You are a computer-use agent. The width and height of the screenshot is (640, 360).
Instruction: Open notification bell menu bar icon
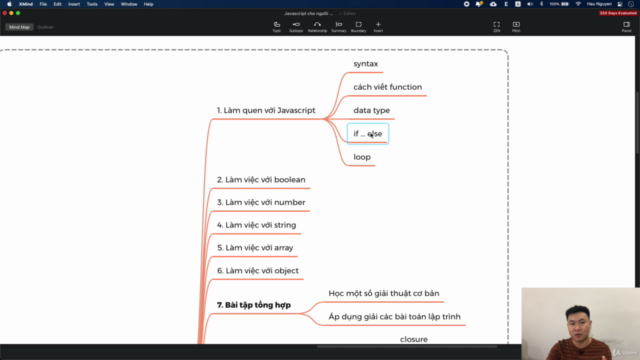(x=479, y=4)
